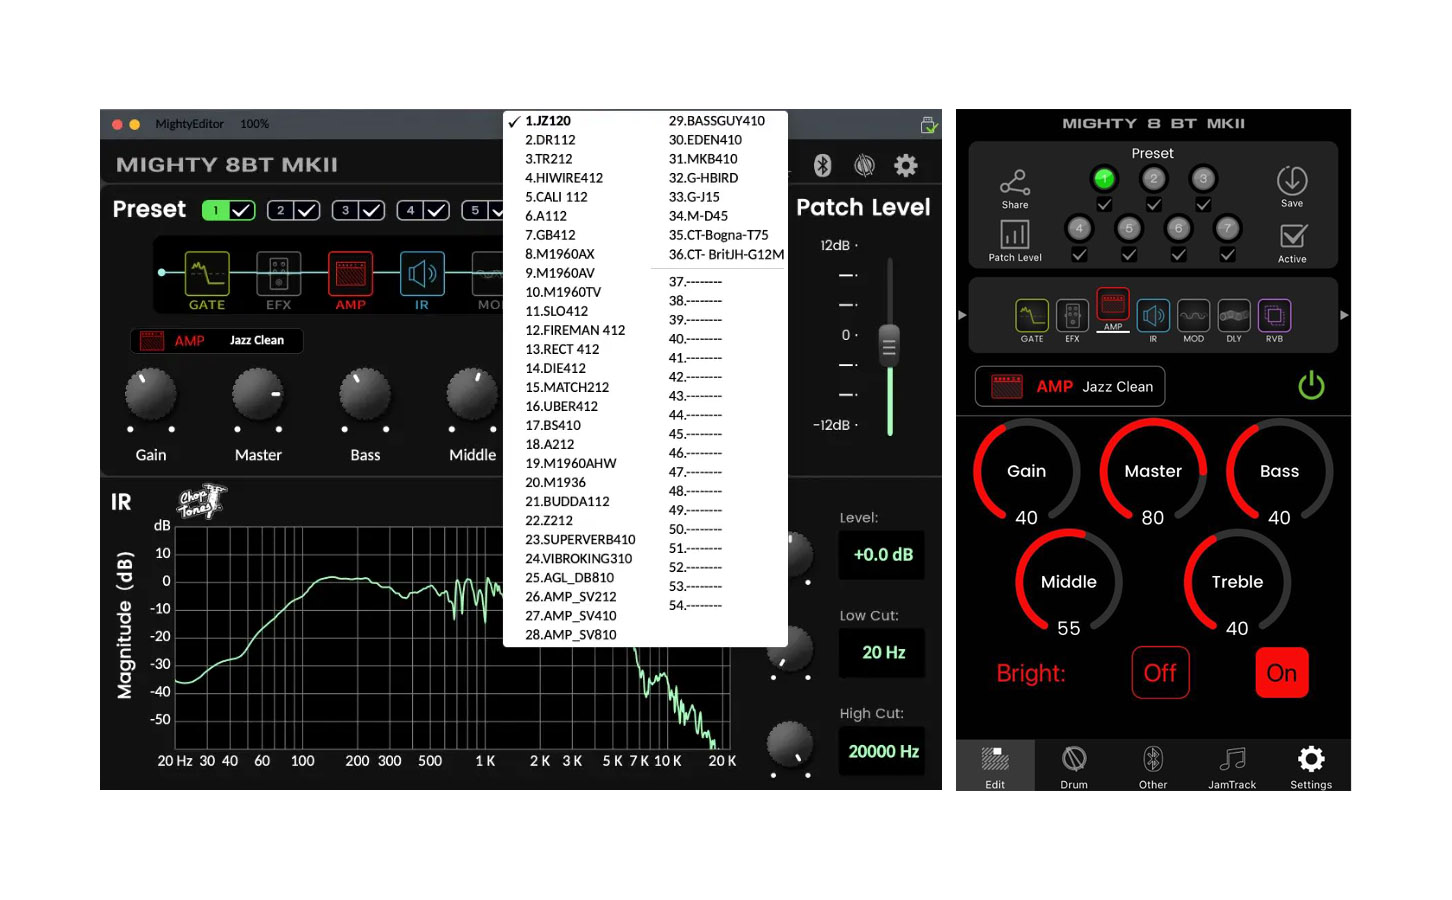Tap the Save icon in mobile app

click(x=1292, y=180)
